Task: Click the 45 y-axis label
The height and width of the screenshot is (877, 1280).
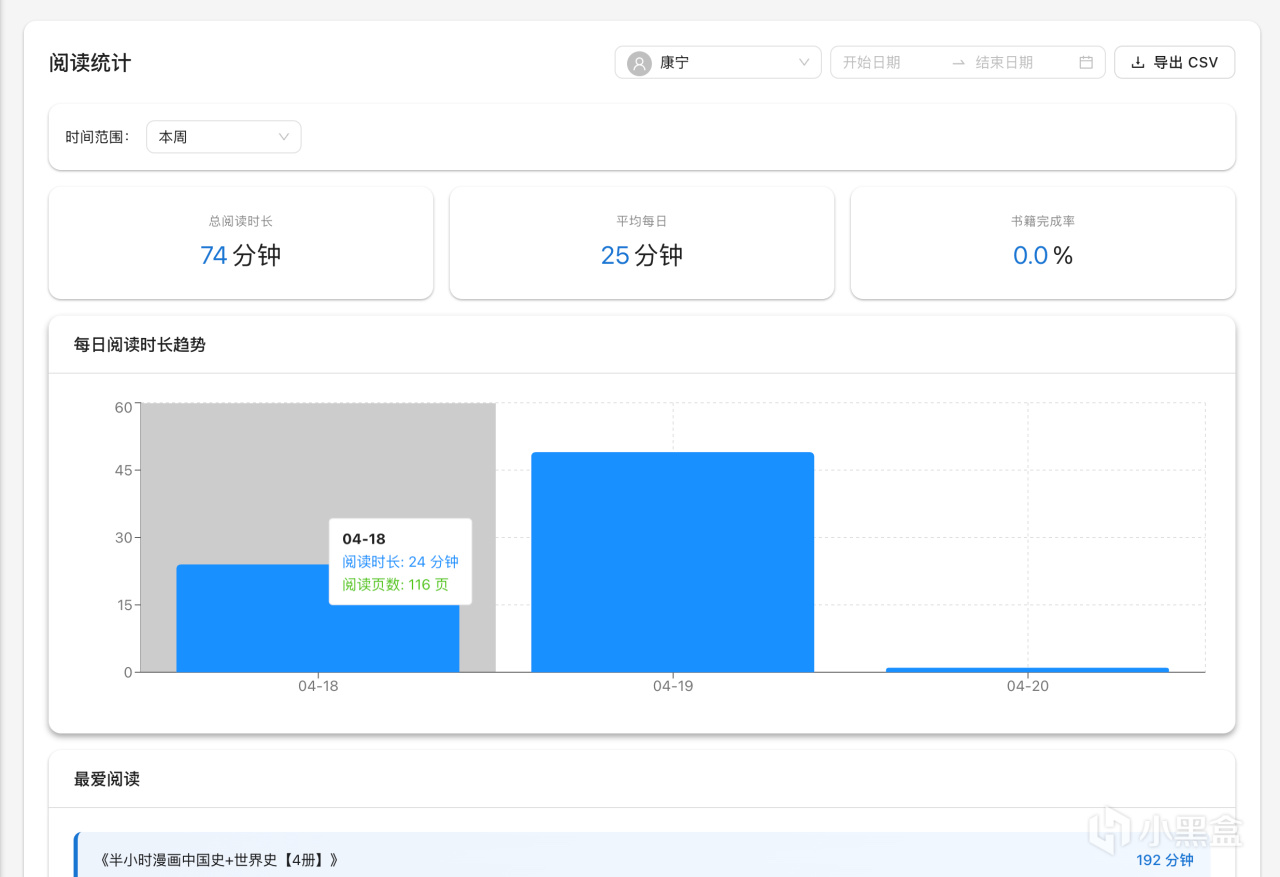Action: tap(123, 470)
